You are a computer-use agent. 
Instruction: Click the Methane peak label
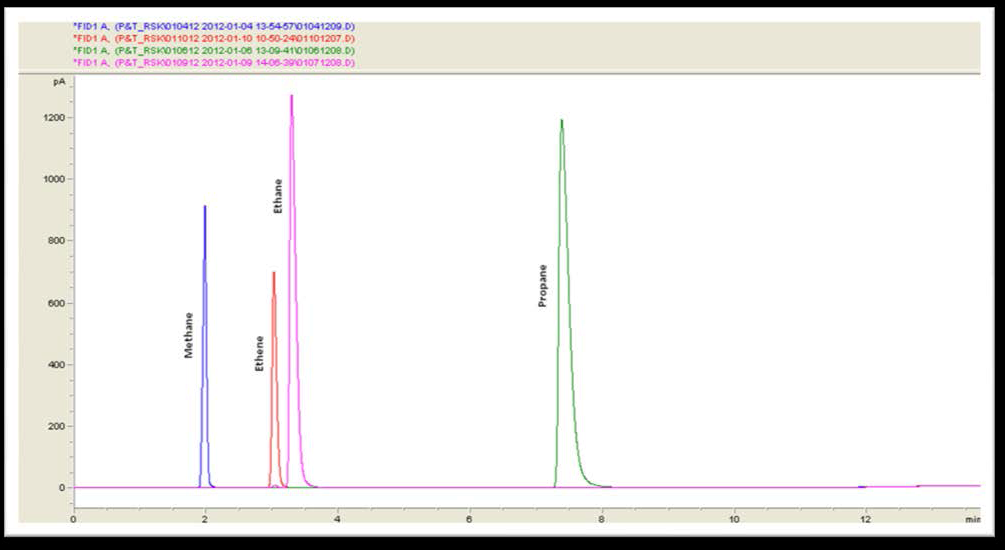tap(188, 335)
